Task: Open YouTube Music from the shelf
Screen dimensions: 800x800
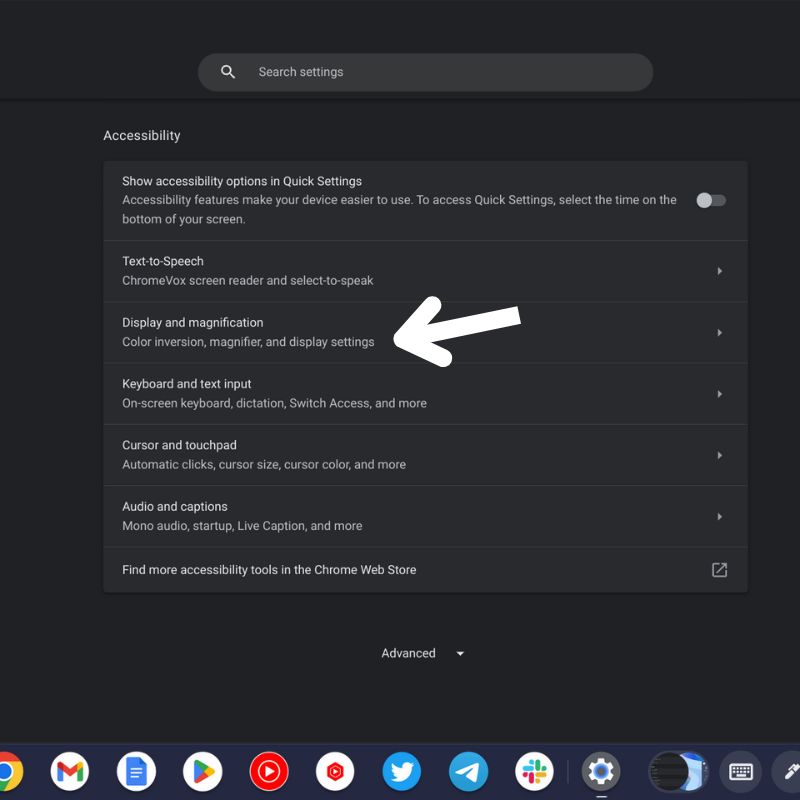Action: pos(269,771)
